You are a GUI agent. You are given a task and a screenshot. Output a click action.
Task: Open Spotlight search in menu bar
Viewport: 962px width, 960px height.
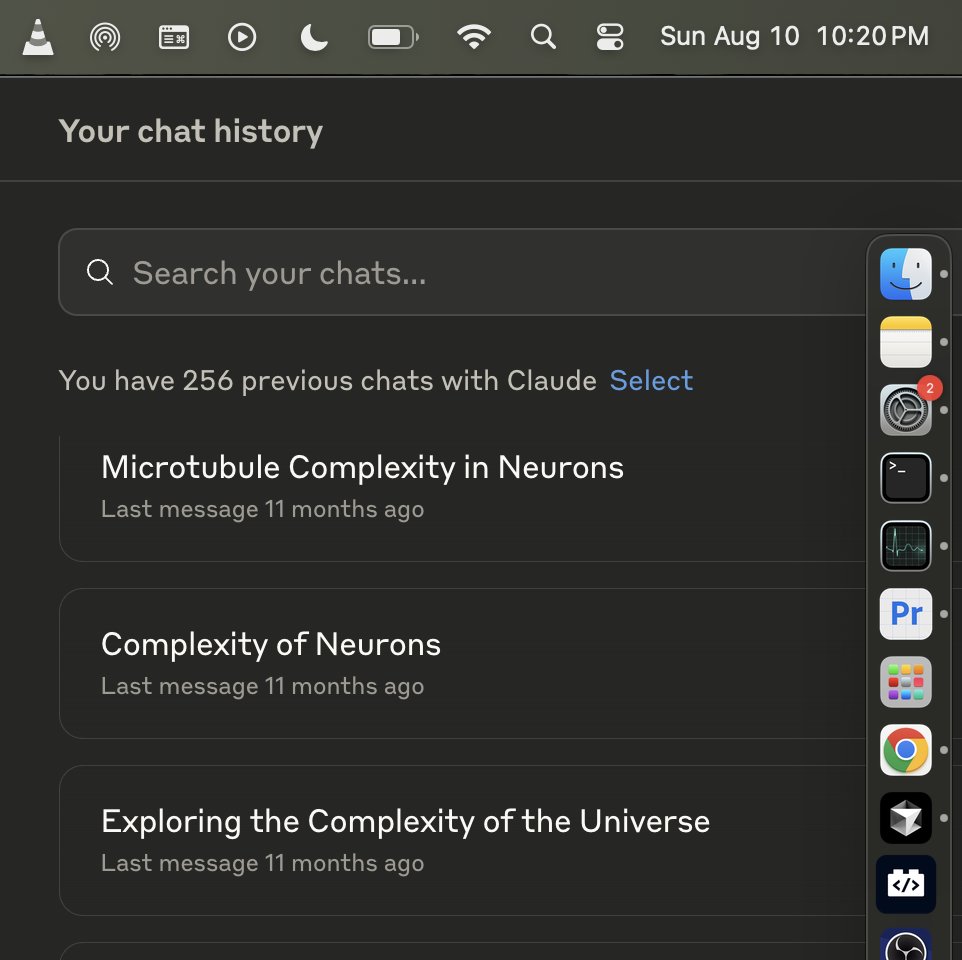(x=543, y=37)
